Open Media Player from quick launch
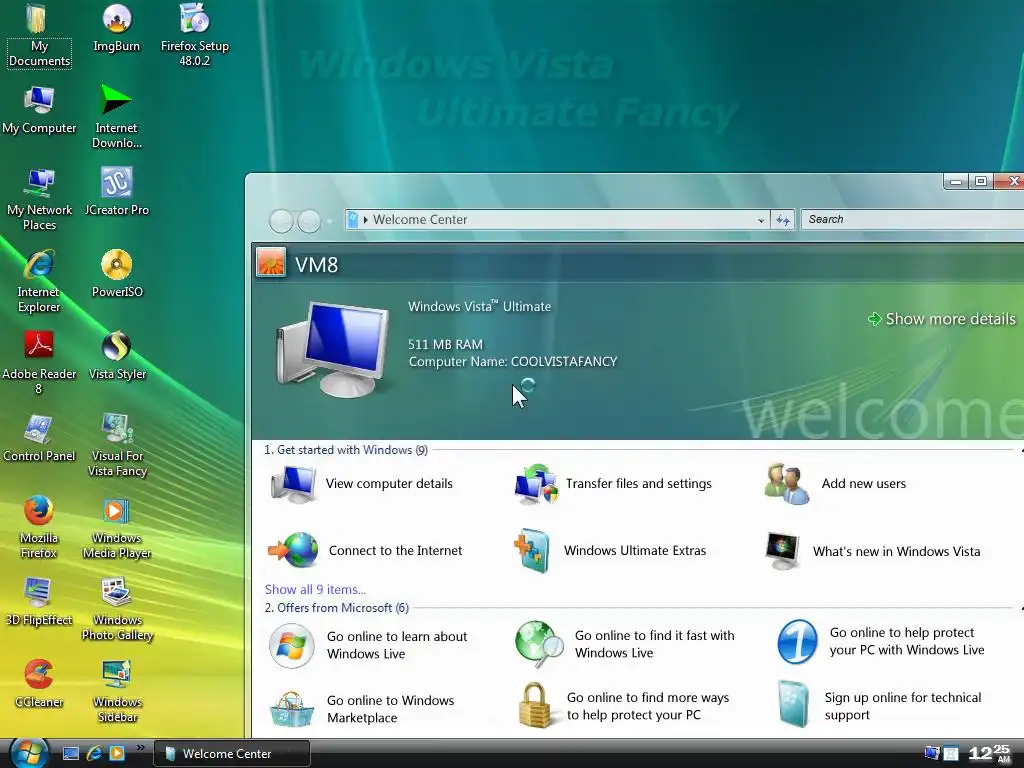The image size is (1024, 768). tap(117, 754)
